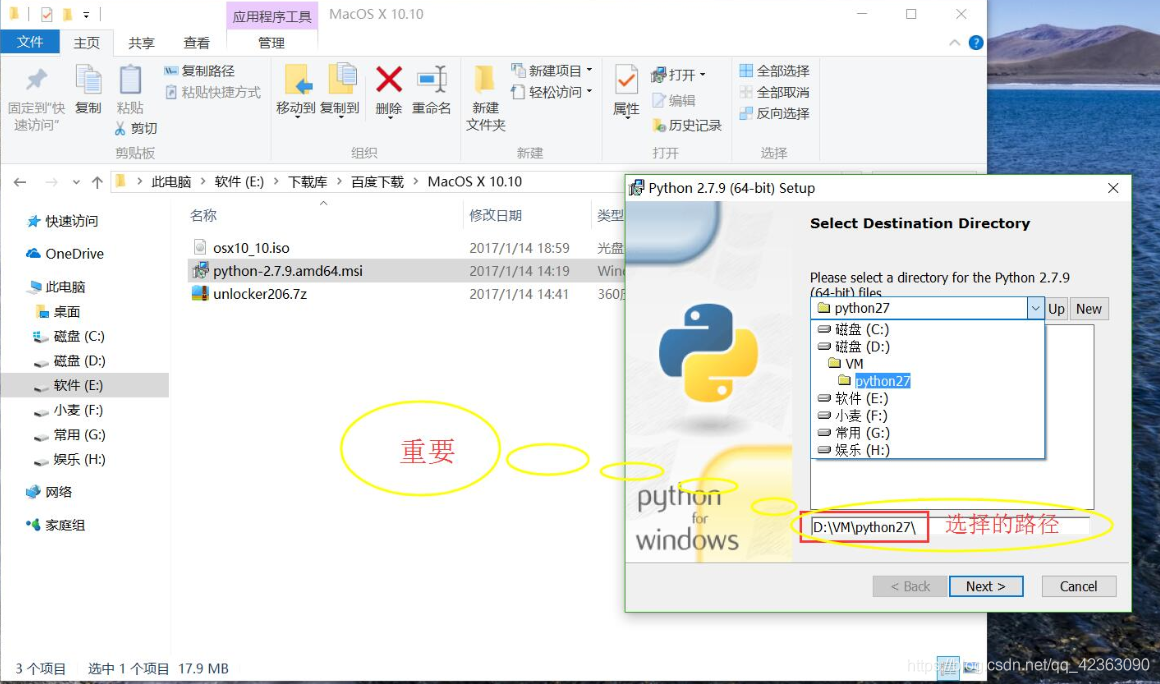Click 百度下载 in the address path

[x=377, y=182]
